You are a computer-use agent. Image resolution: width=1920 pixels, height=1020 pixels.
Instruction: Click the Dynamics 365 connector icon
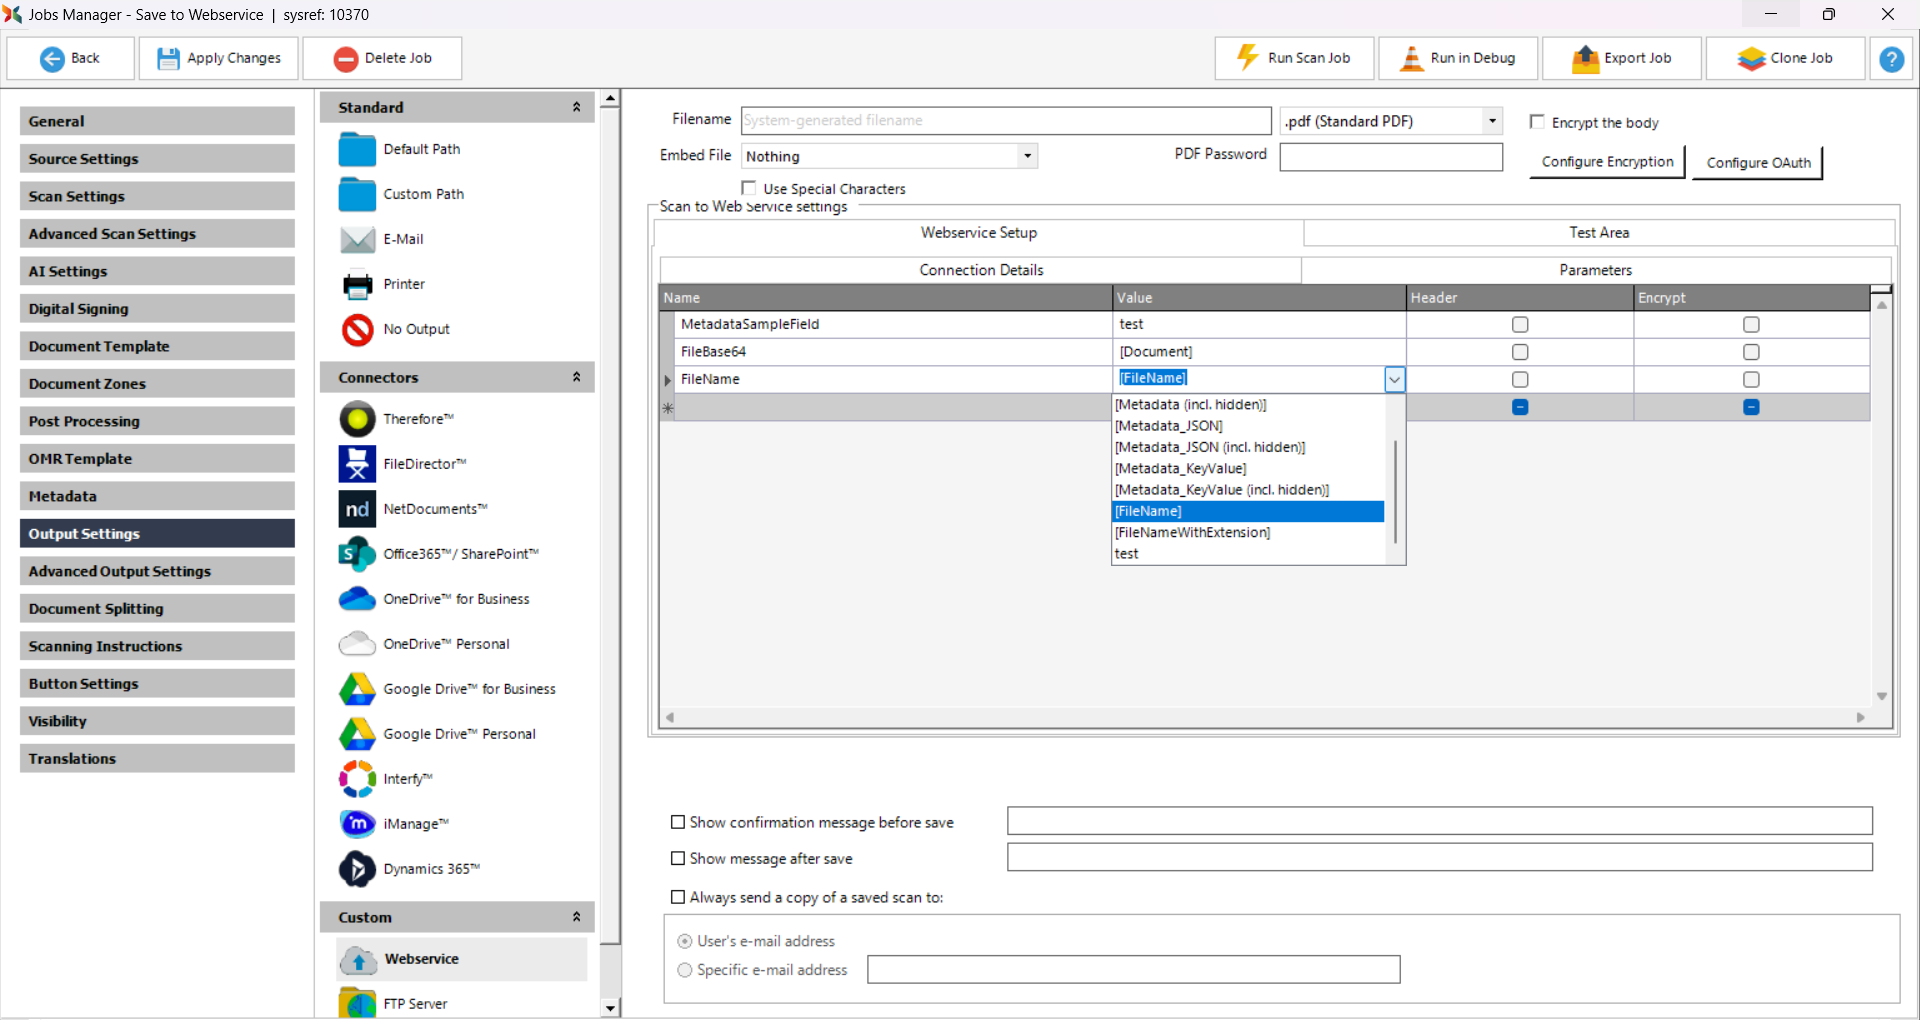(x=357, y=869)
